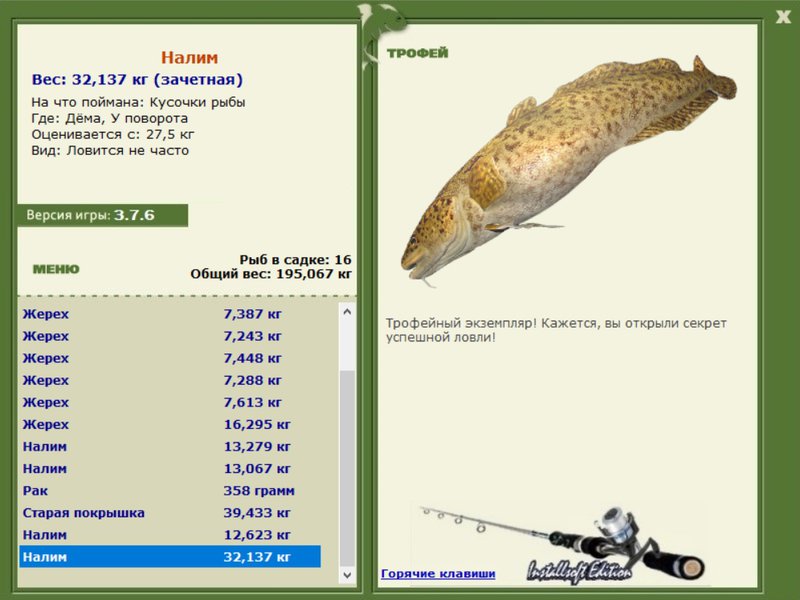Select the Старая покрышка 39,433 кг row
The width and height of the screenshot is (800, 600).
(170, 513)
